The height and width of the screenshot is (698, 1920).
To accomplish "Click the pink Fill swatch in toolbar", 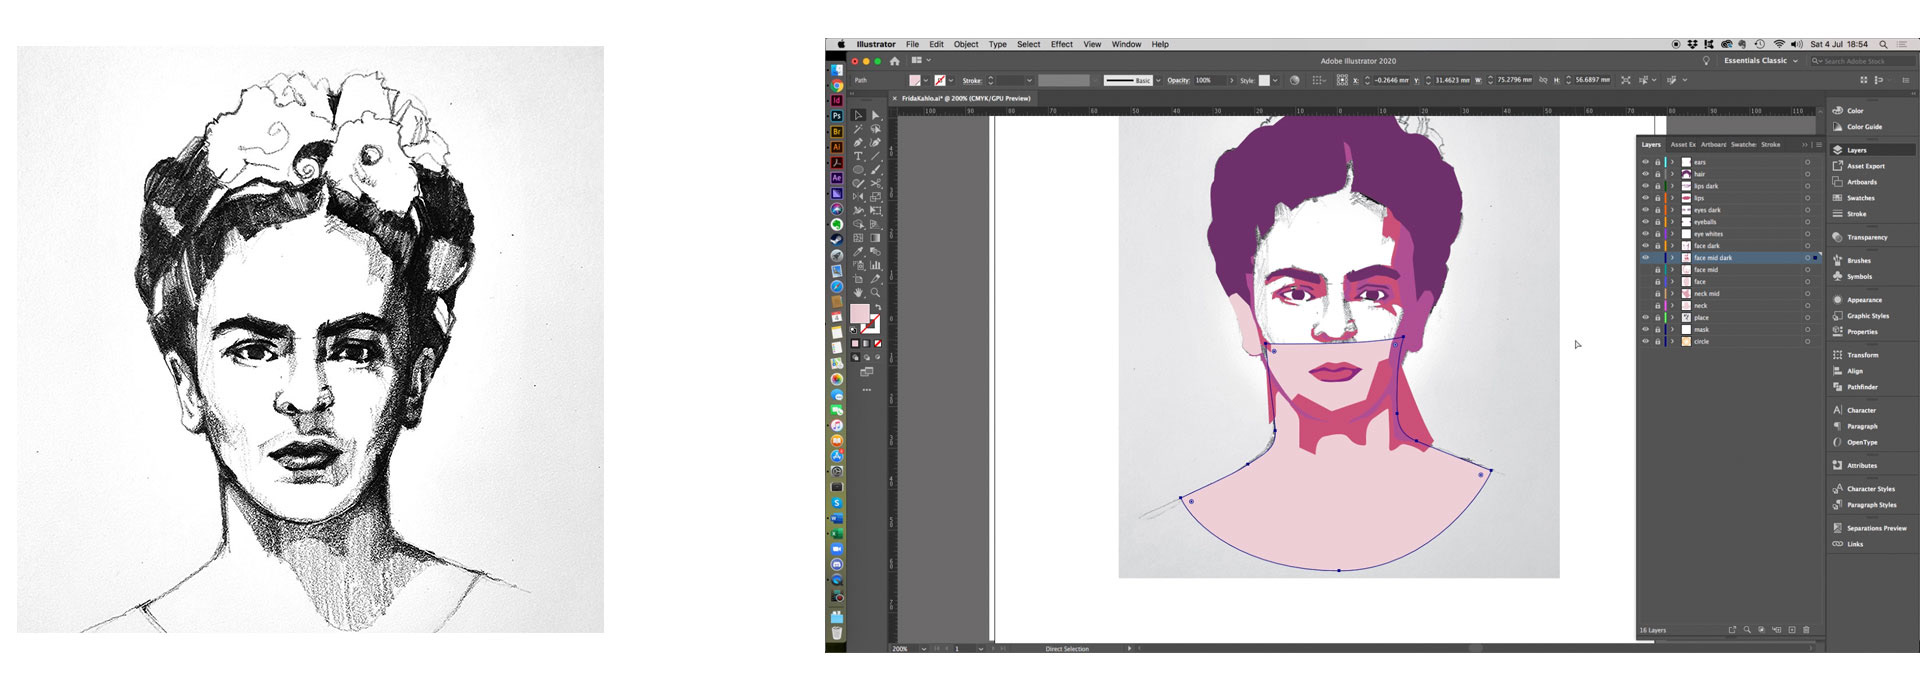I will pyautogui.click(x=859, y=314).
